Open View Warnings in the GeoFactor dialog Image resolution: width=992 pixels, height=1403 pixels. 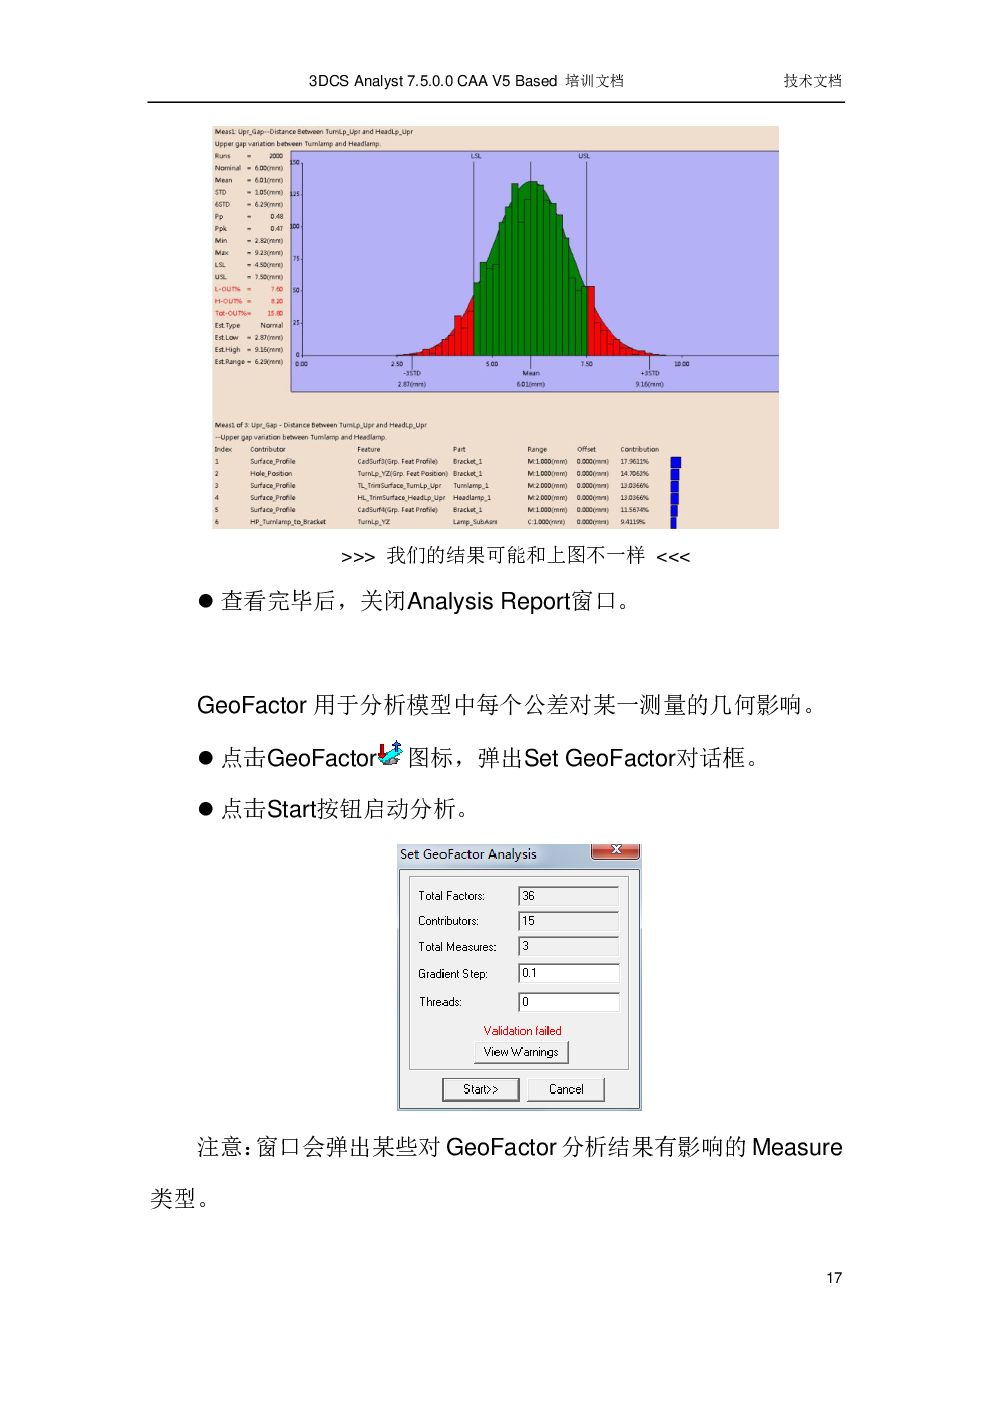(x=521, y=1052)
